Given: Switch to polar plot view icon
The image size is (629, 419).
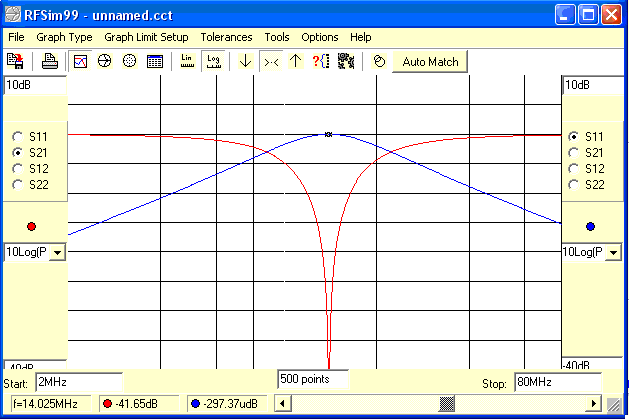Looking at the screenshot, I should pos(129,61).
